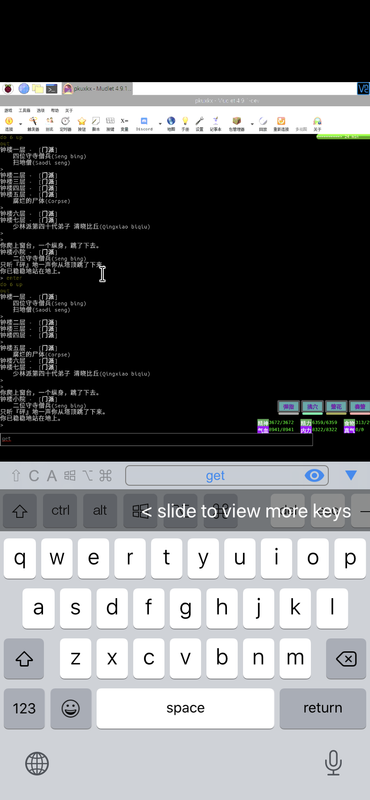The height and width of the screenshot is (800, 370).
Task: Expand the dropdown arrow next to Discord
Action: [160, 124]
